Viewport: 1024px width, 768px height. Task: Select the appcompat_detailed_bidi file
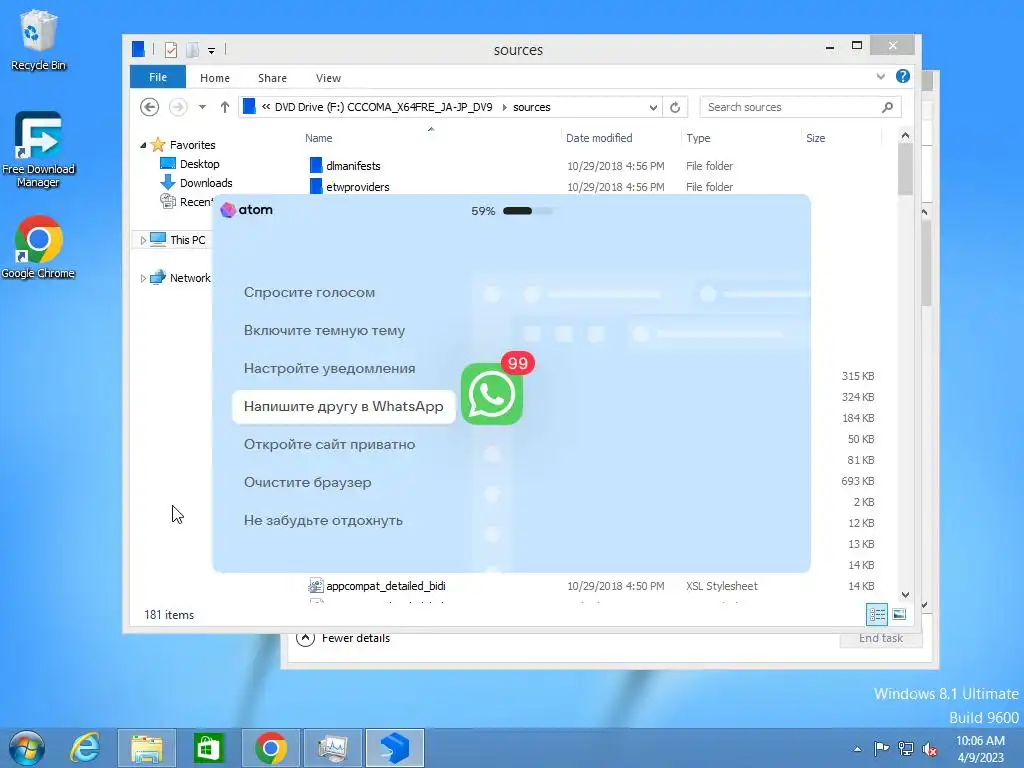(x=385, y=586)
